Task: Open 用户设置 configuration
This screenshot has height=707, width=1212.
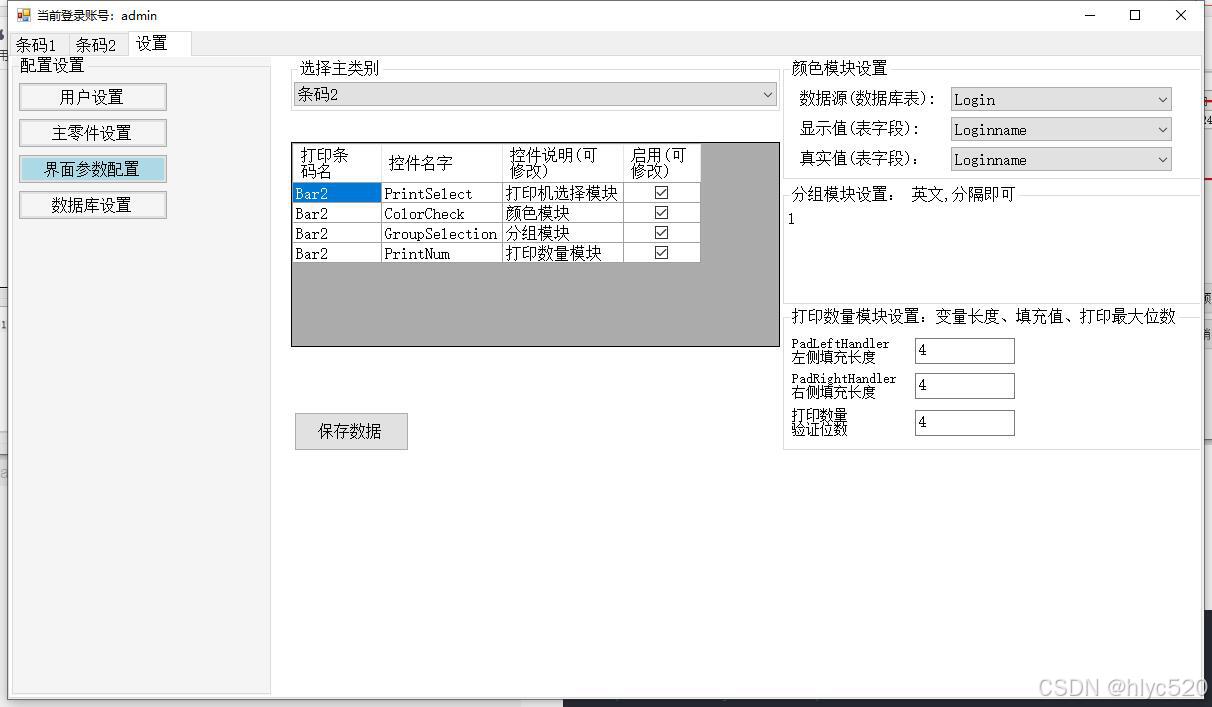Action: (x=92, y=97)
